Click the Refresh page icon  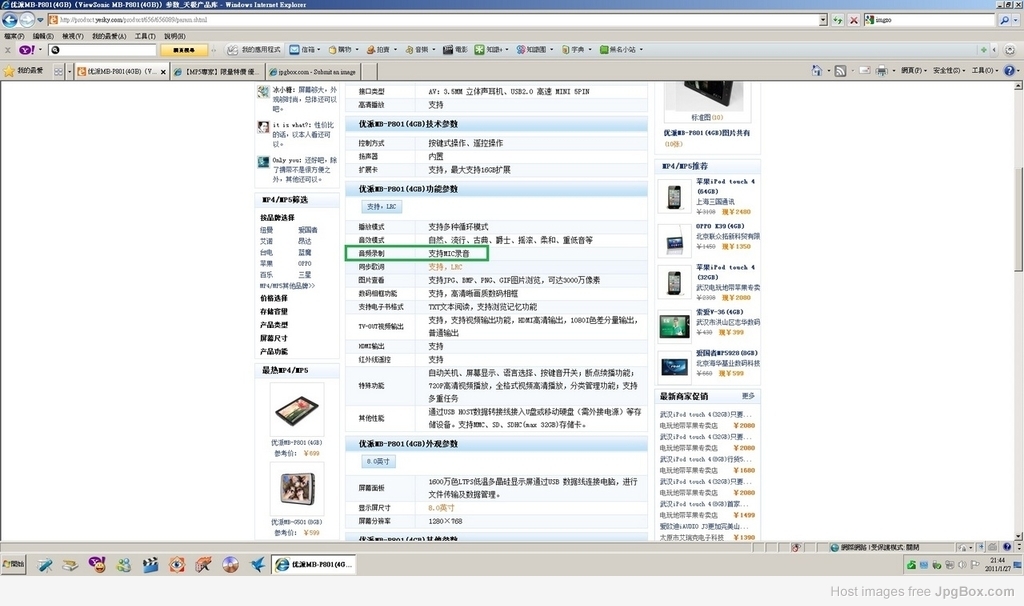[838, 20]
